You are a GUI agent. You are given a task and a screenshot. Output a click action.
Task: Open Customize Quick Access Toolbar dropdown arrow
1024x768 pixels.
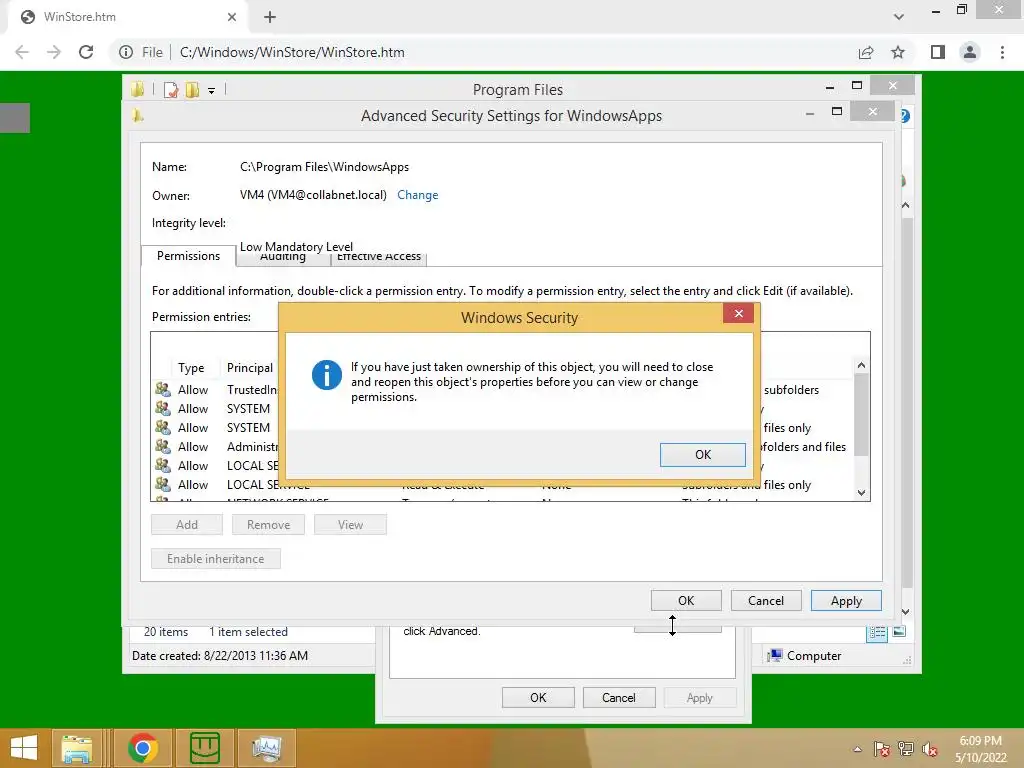212,91
